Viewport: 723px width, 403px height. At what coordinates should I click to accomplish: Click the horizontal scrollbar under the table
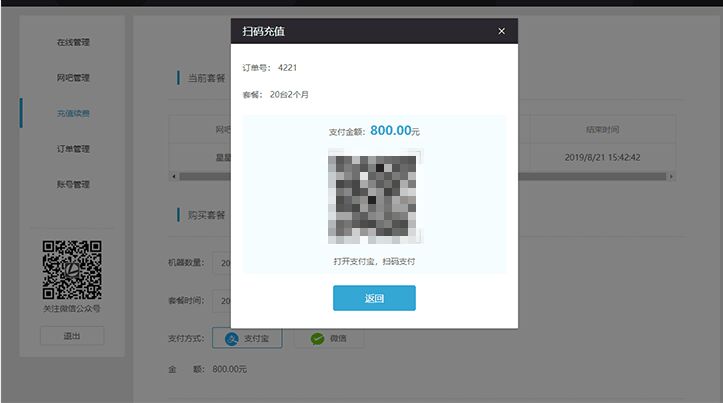(x=422, y=176)
